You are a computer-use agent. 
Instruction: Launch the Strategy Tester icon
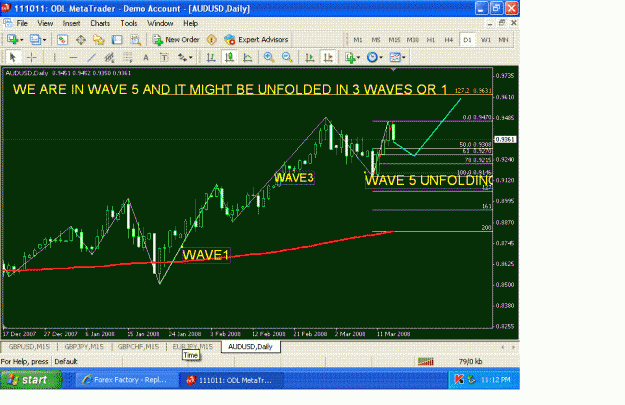click(135, 39)
